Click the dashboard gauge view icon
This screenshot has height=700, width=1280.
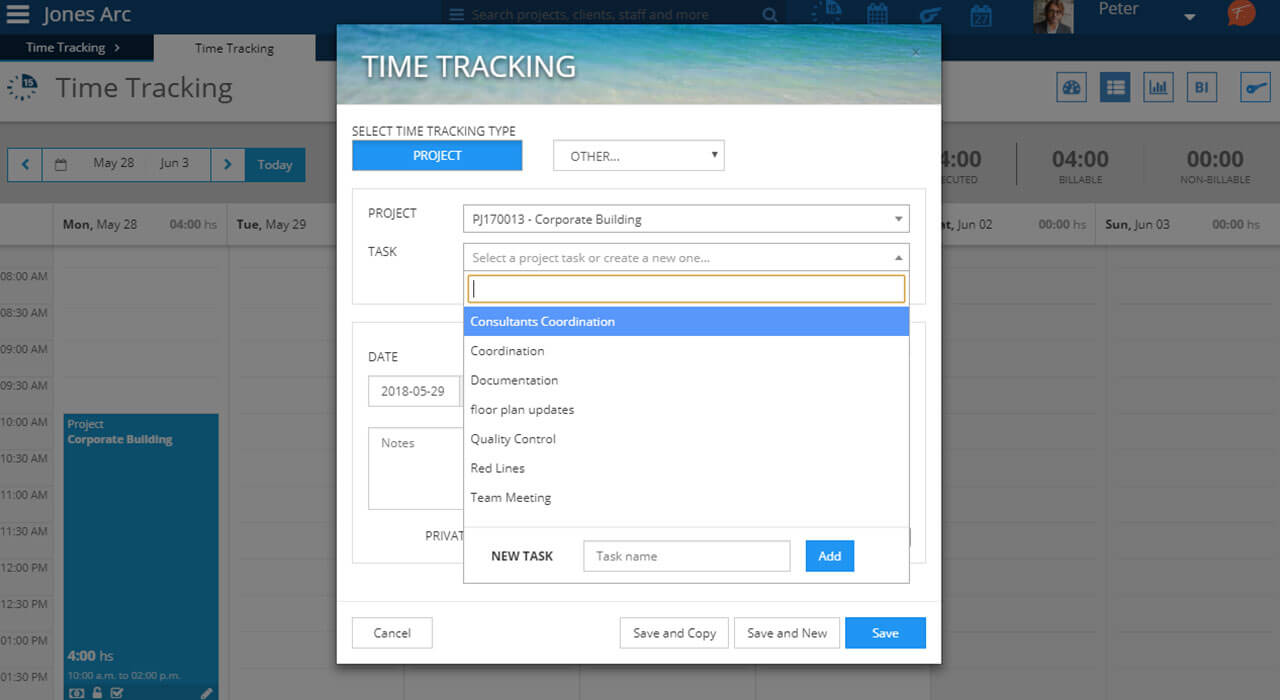coord(1071,88)
